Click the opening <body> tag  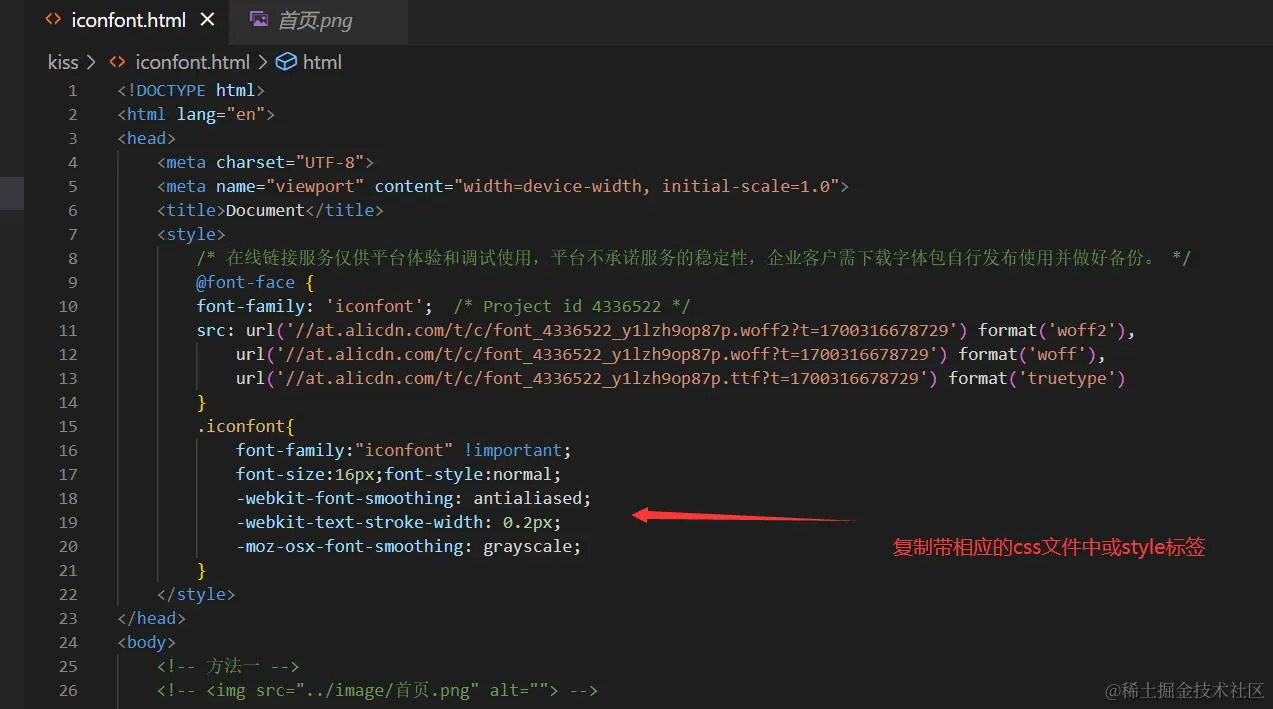[x=146, y=642]
